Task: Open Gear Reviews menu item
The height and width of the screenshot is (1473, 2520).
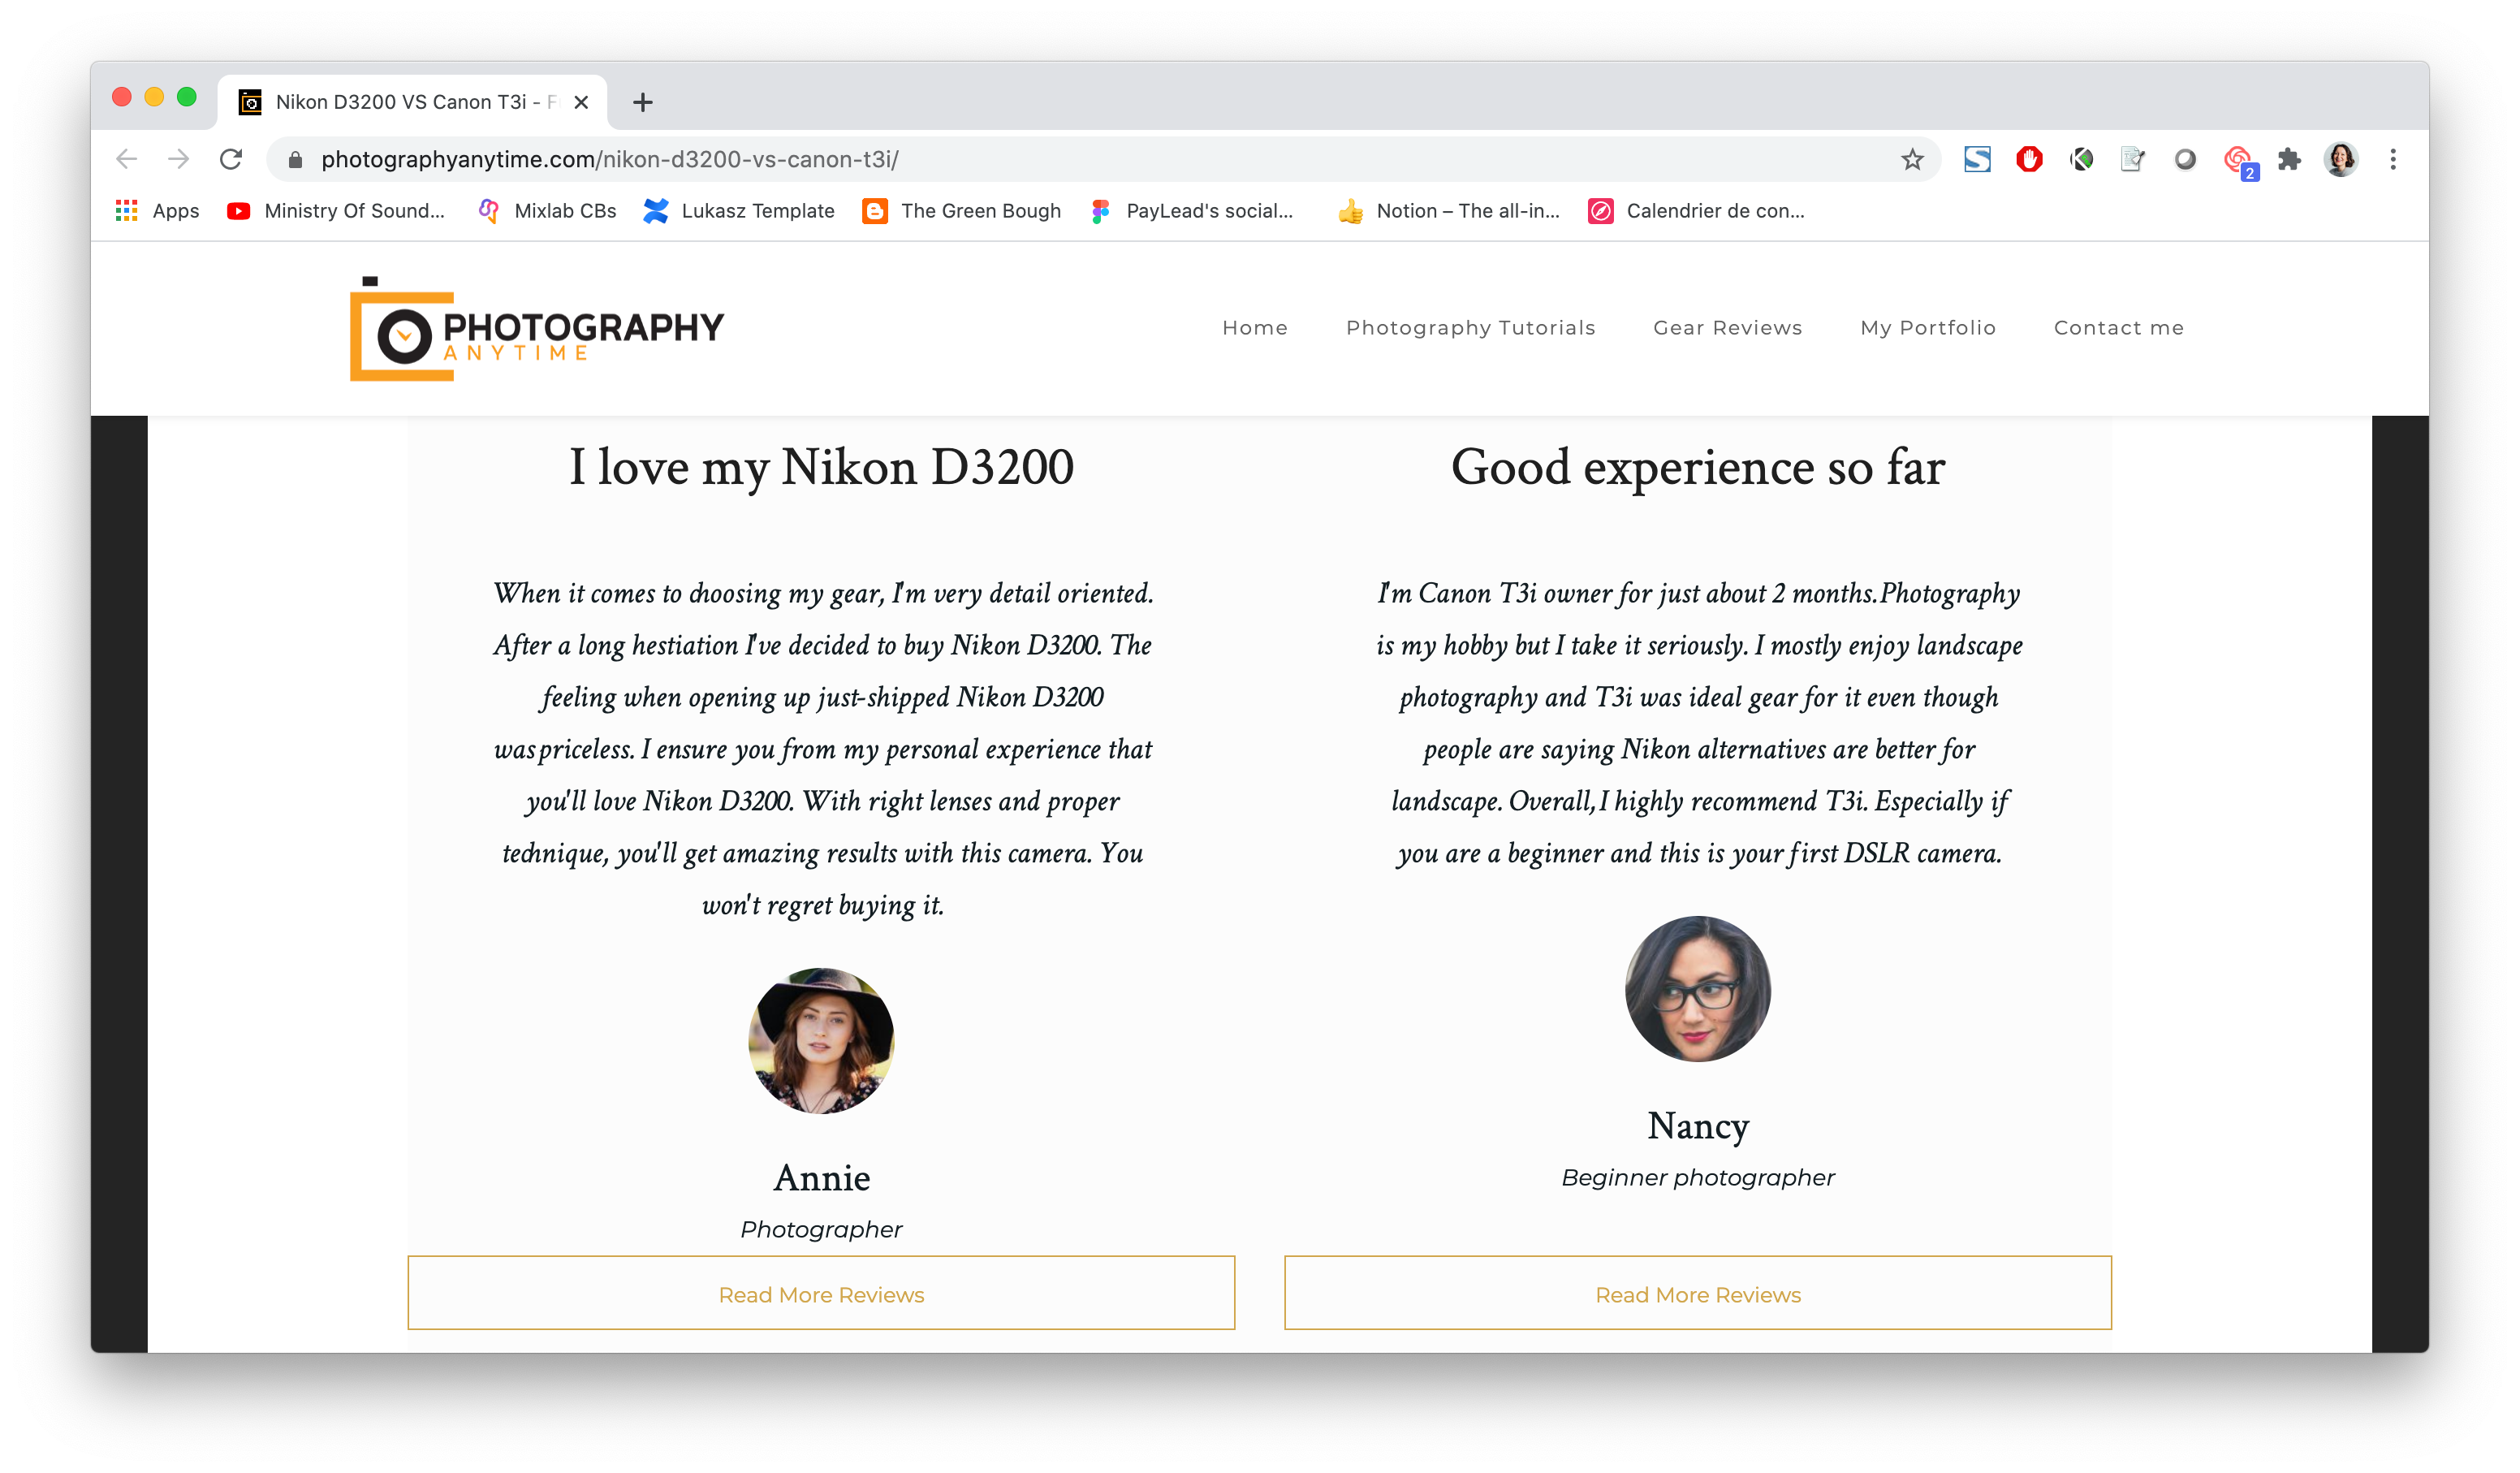Action: click(x=1727, y=328)
